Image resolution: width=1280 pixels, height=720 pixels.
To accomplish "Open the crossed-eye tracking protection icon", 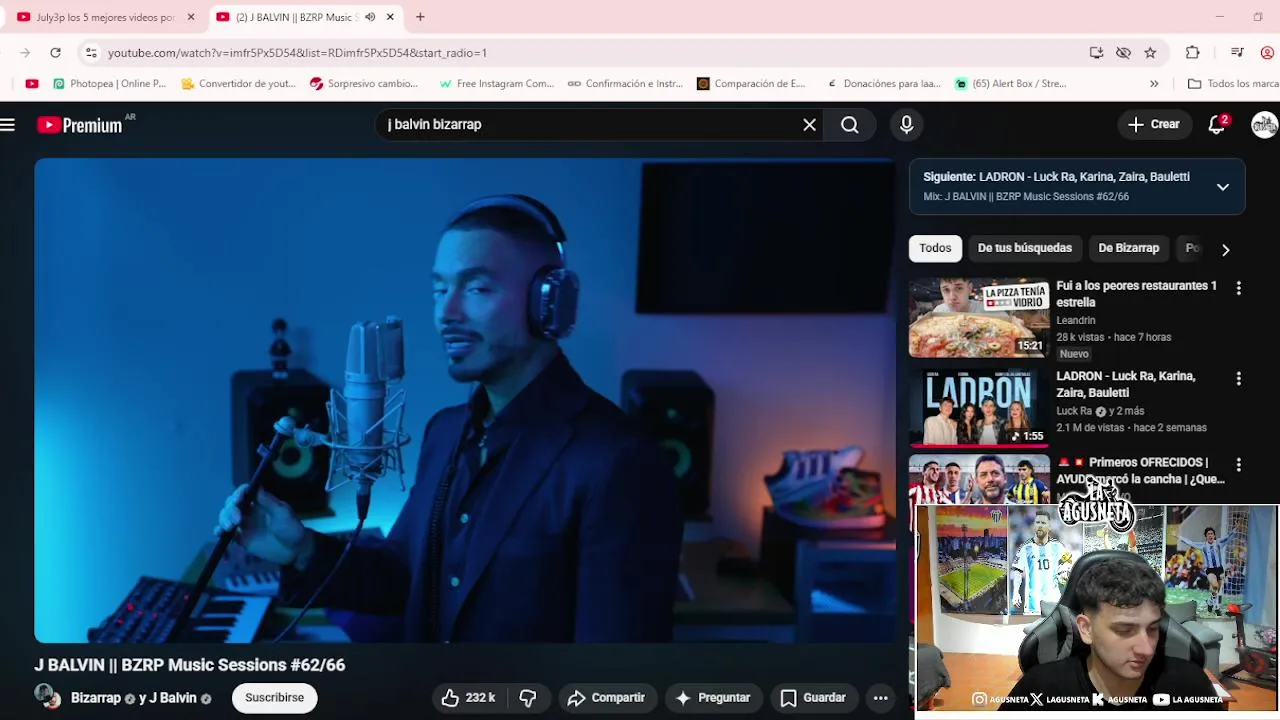I will (x=1123, y=53).
